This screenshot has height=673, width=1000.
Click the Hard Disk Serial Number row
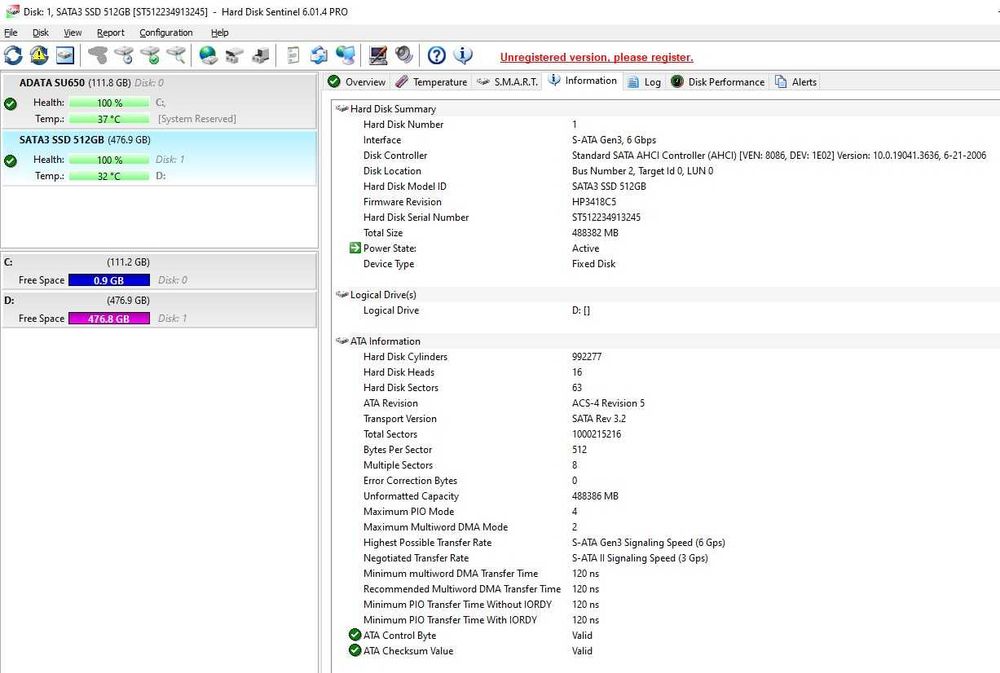pos(666,217)
